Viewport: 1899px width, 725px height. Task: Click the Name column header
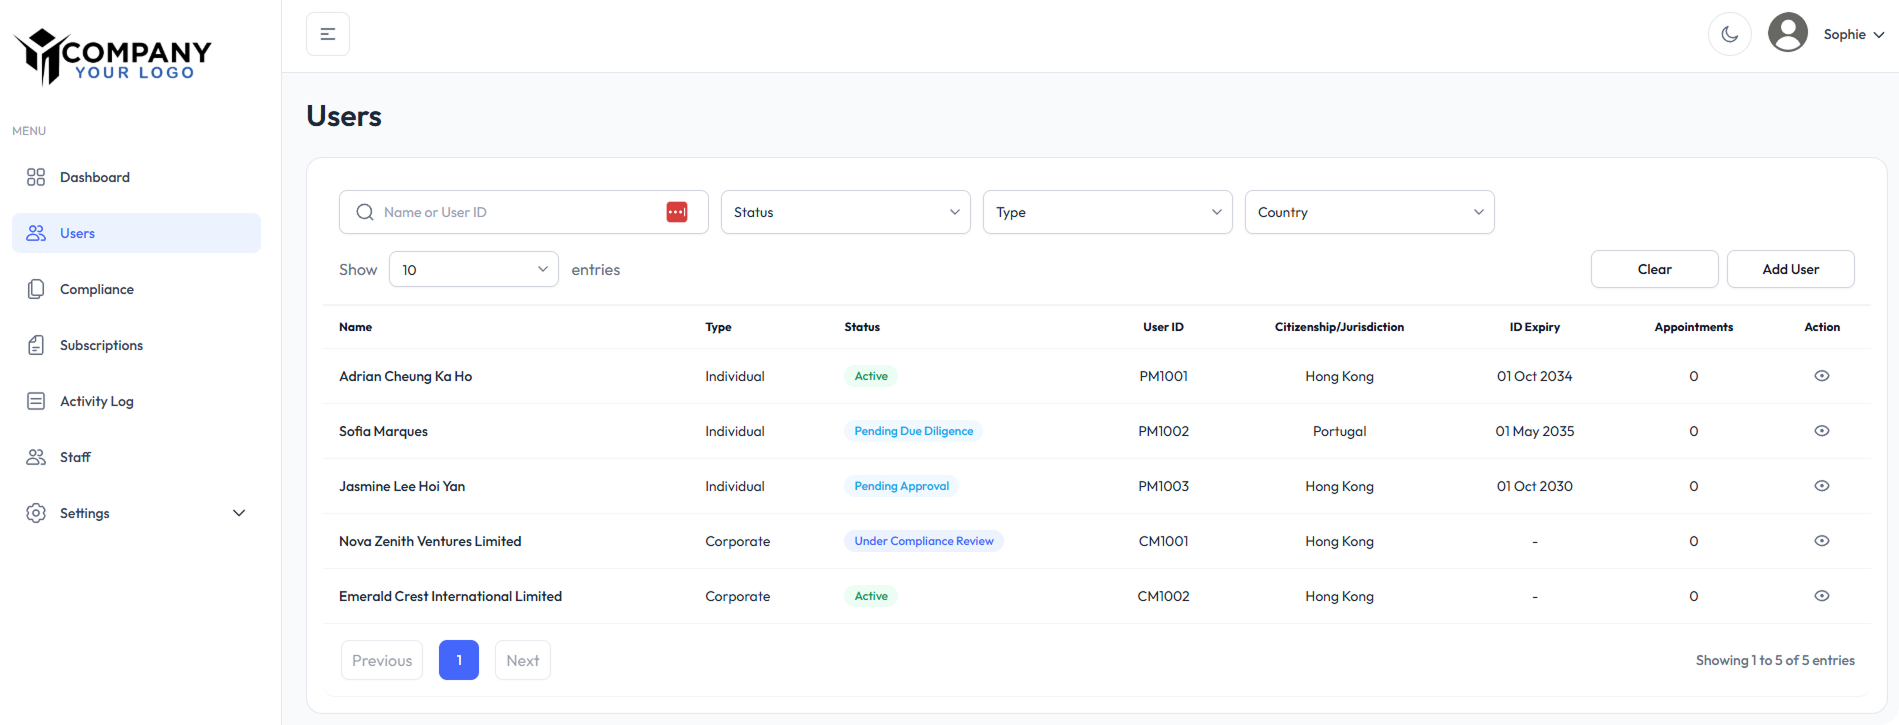click(356, 327)
